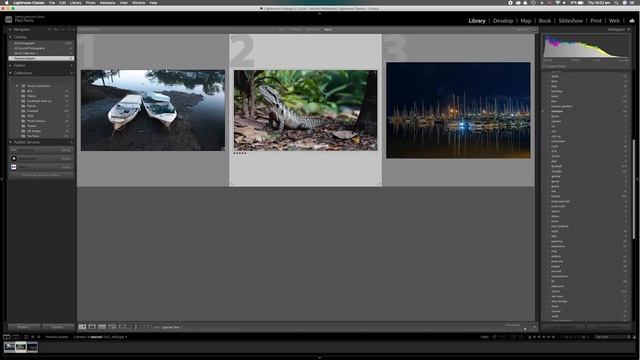This screenshot has width=640, height=360.
Task: Open the Web module
Action: [614, 20]
